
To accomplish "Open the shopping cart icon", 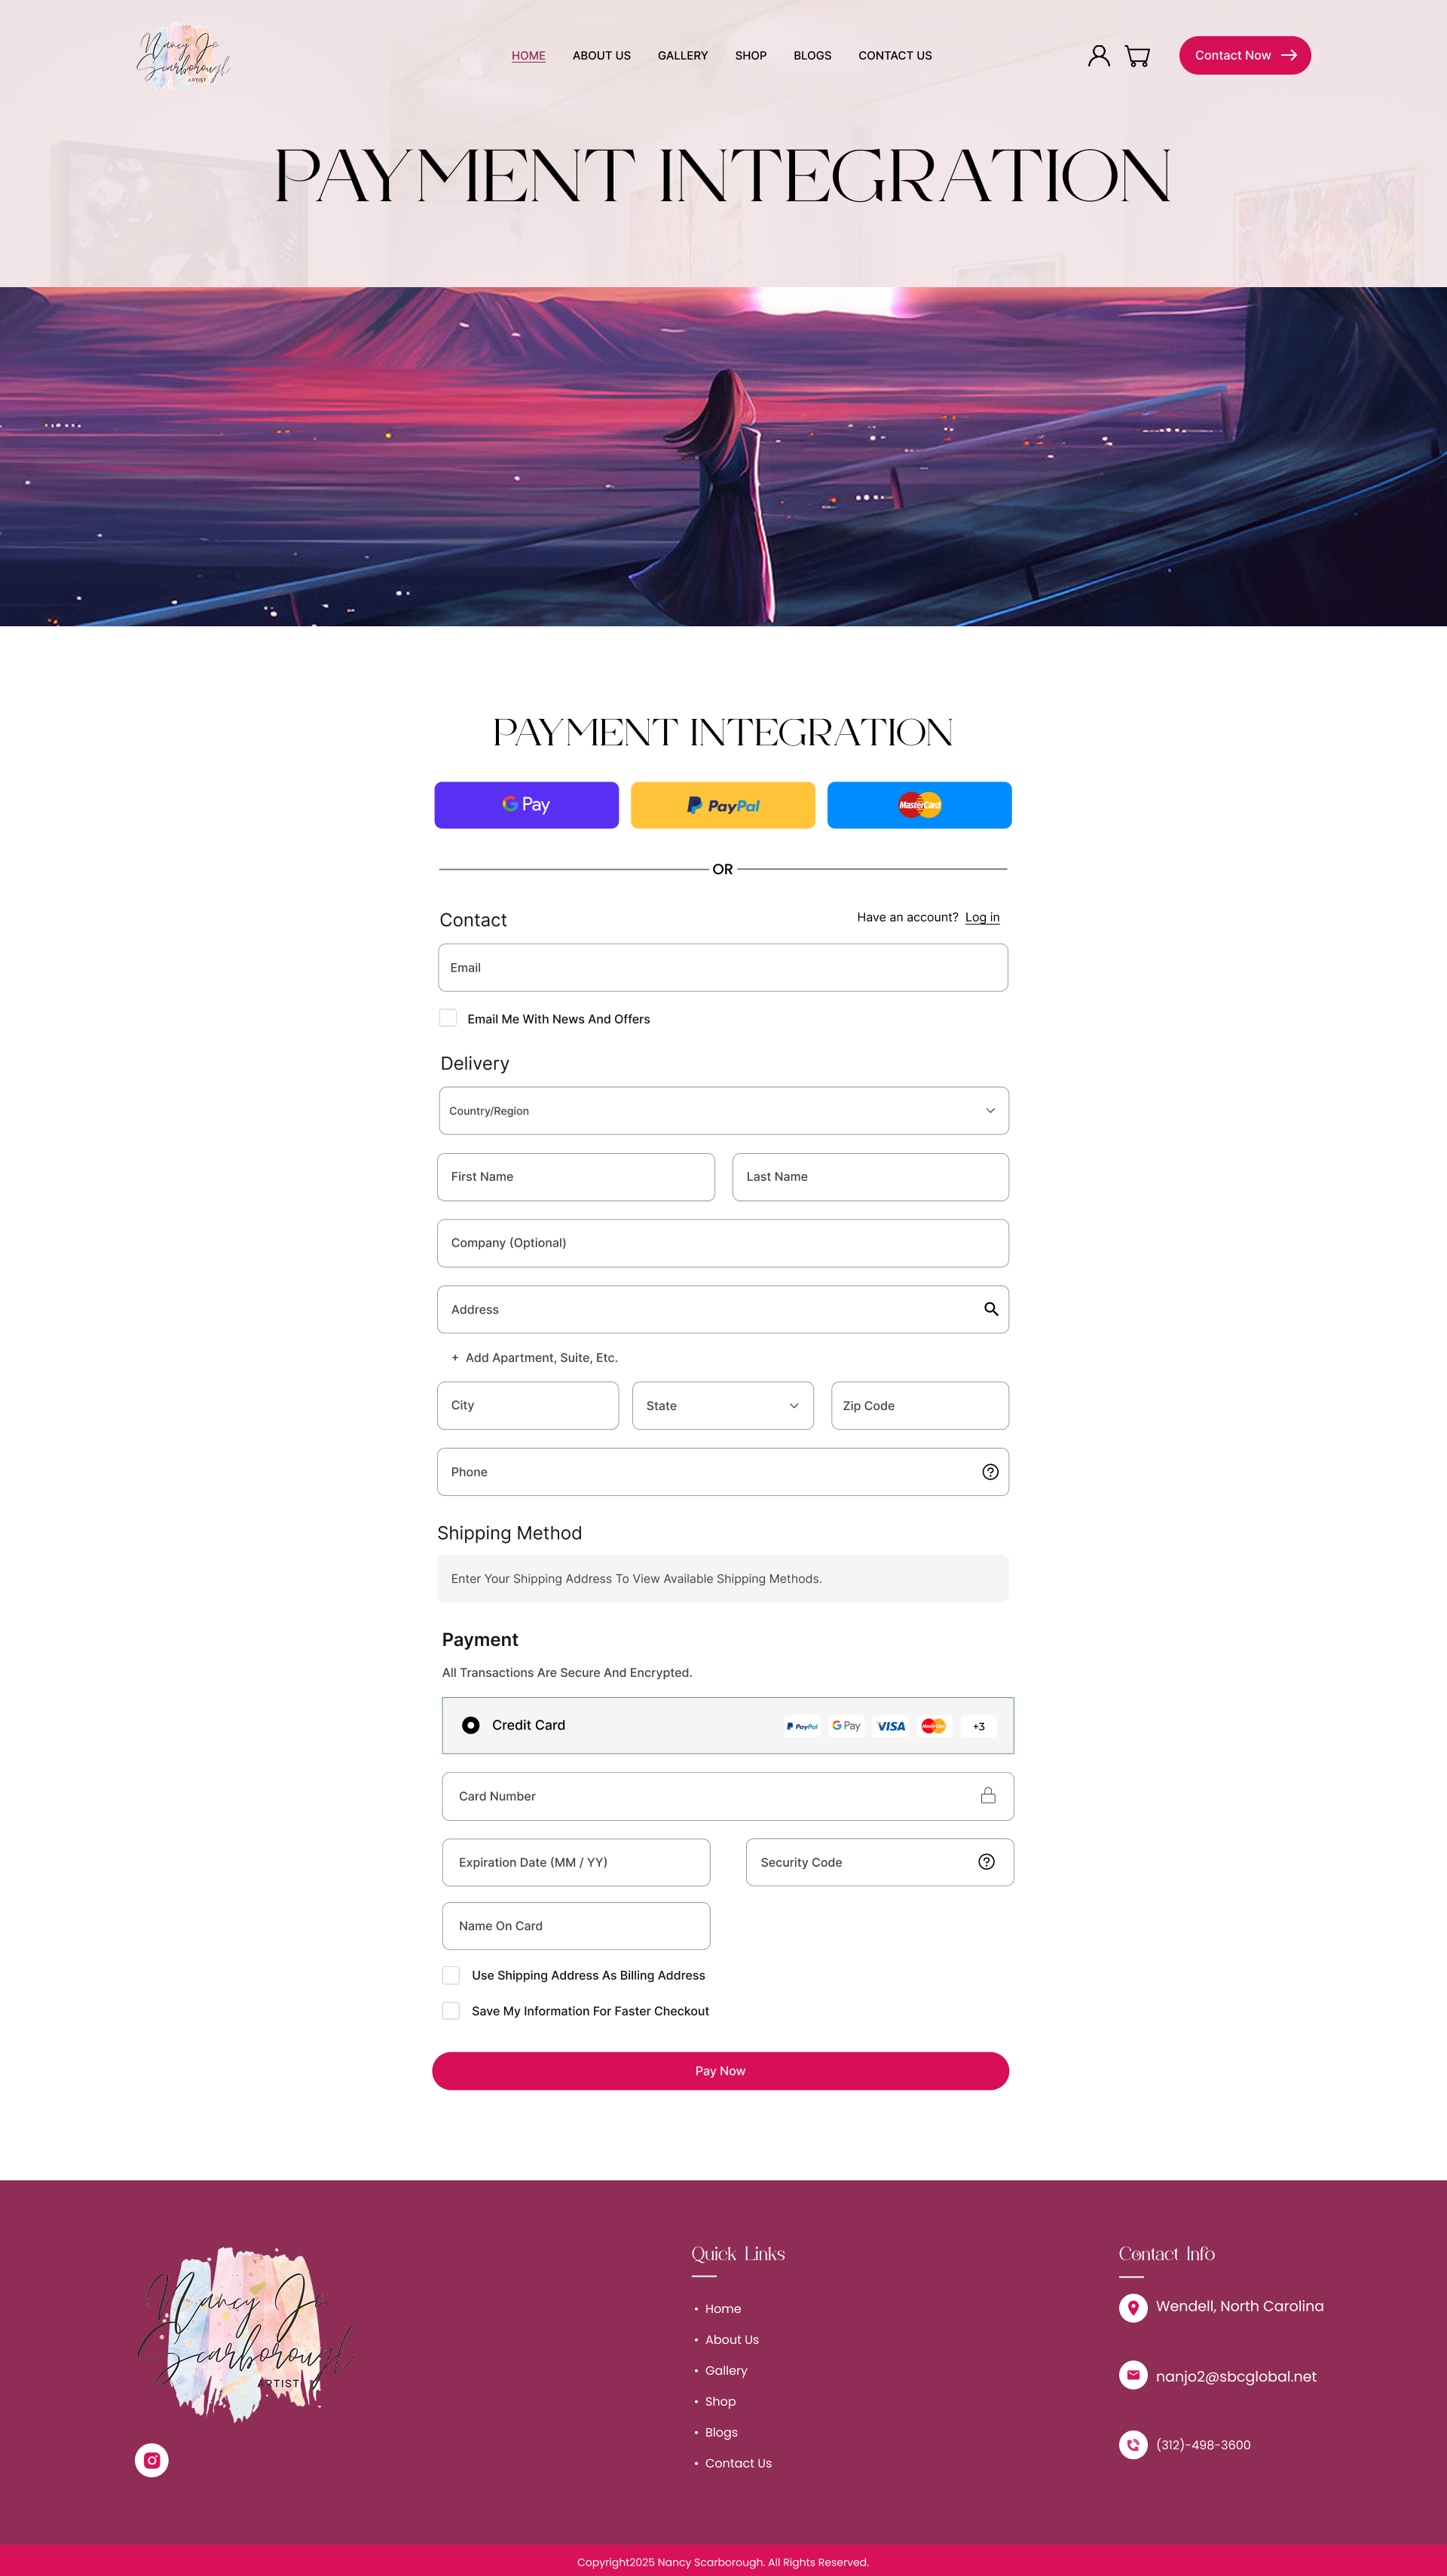I will click(x=1137, y=56).
